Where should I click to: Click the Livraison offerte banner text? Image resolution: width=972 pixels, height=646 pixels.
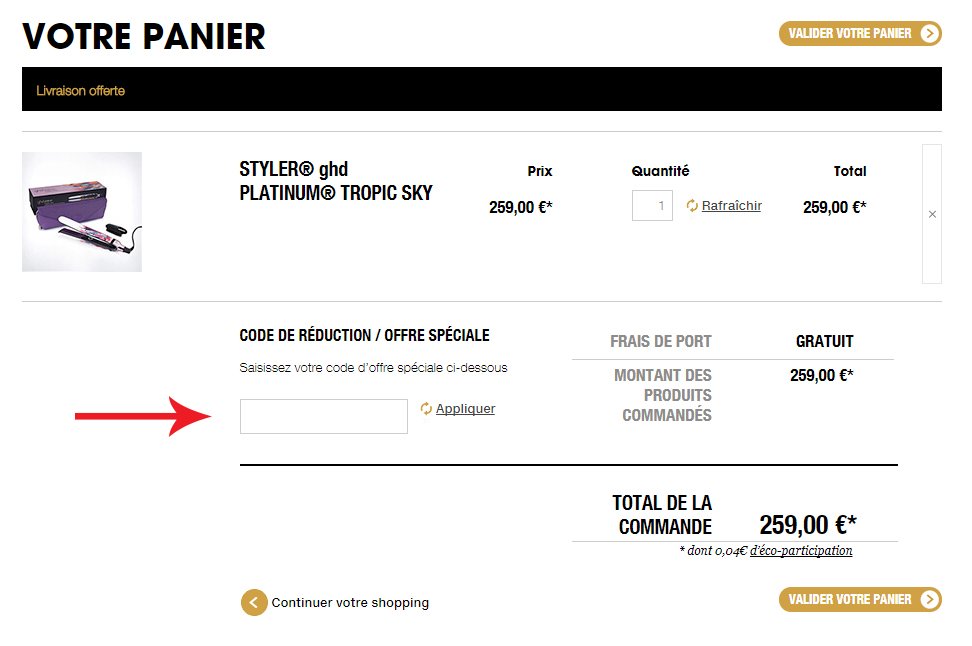81,89
